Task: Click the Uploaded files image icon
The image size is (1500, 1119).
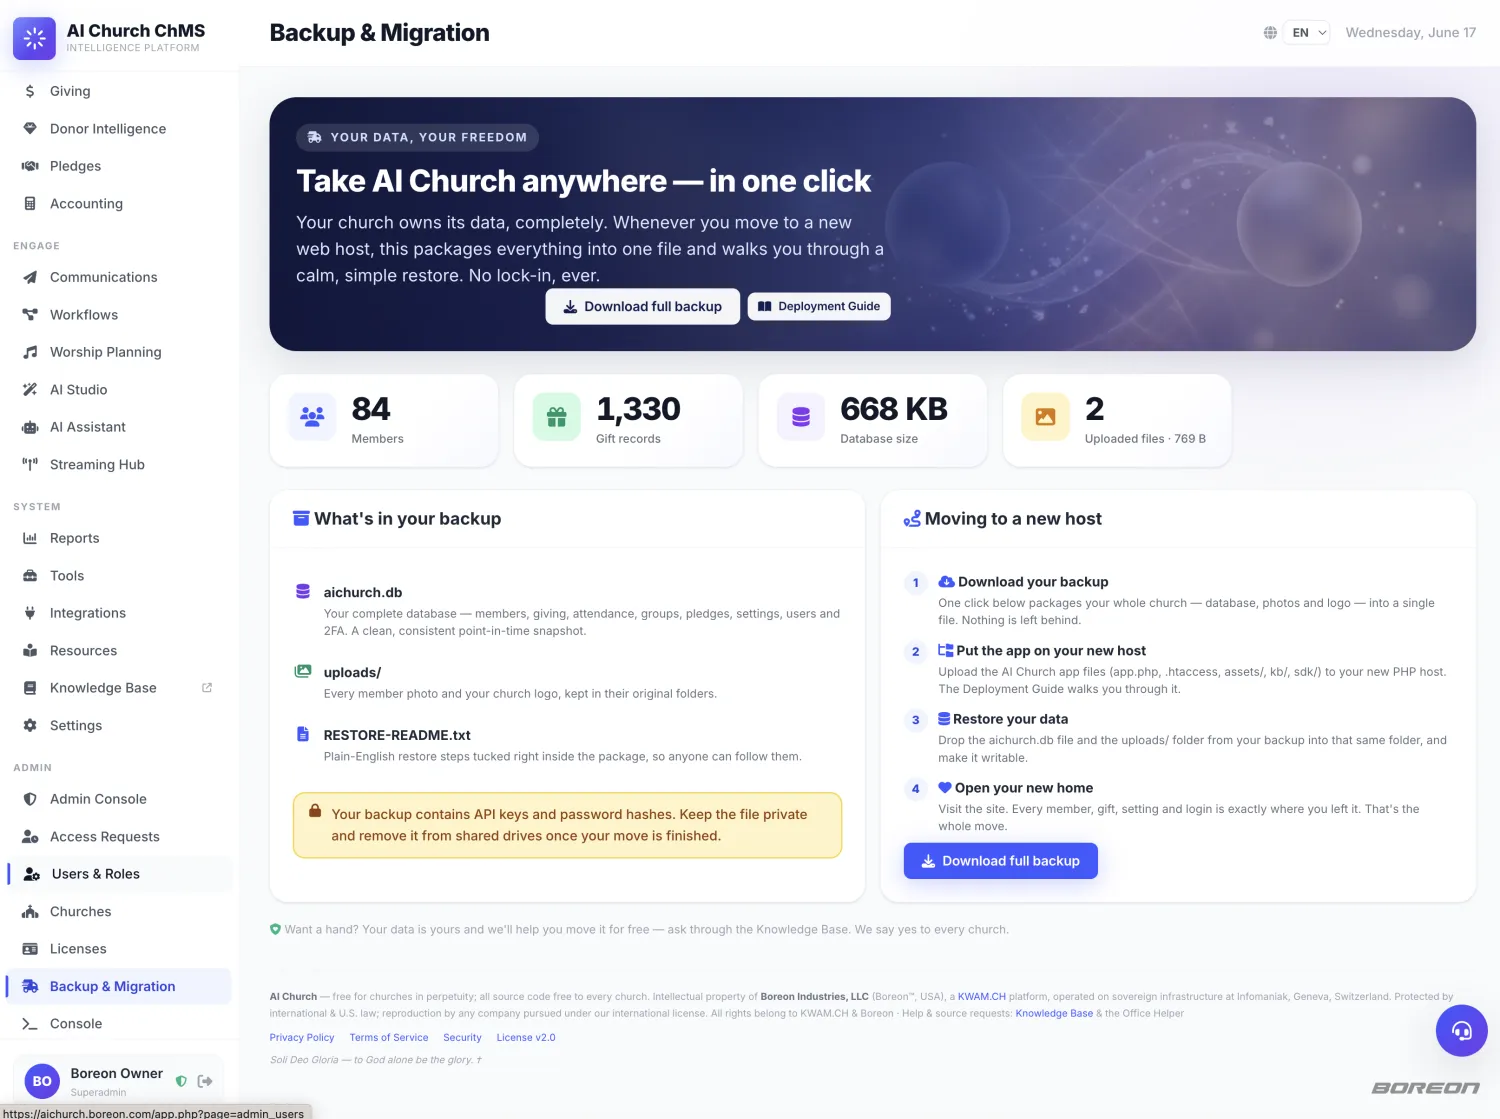Action: [x=1045, y=417]
